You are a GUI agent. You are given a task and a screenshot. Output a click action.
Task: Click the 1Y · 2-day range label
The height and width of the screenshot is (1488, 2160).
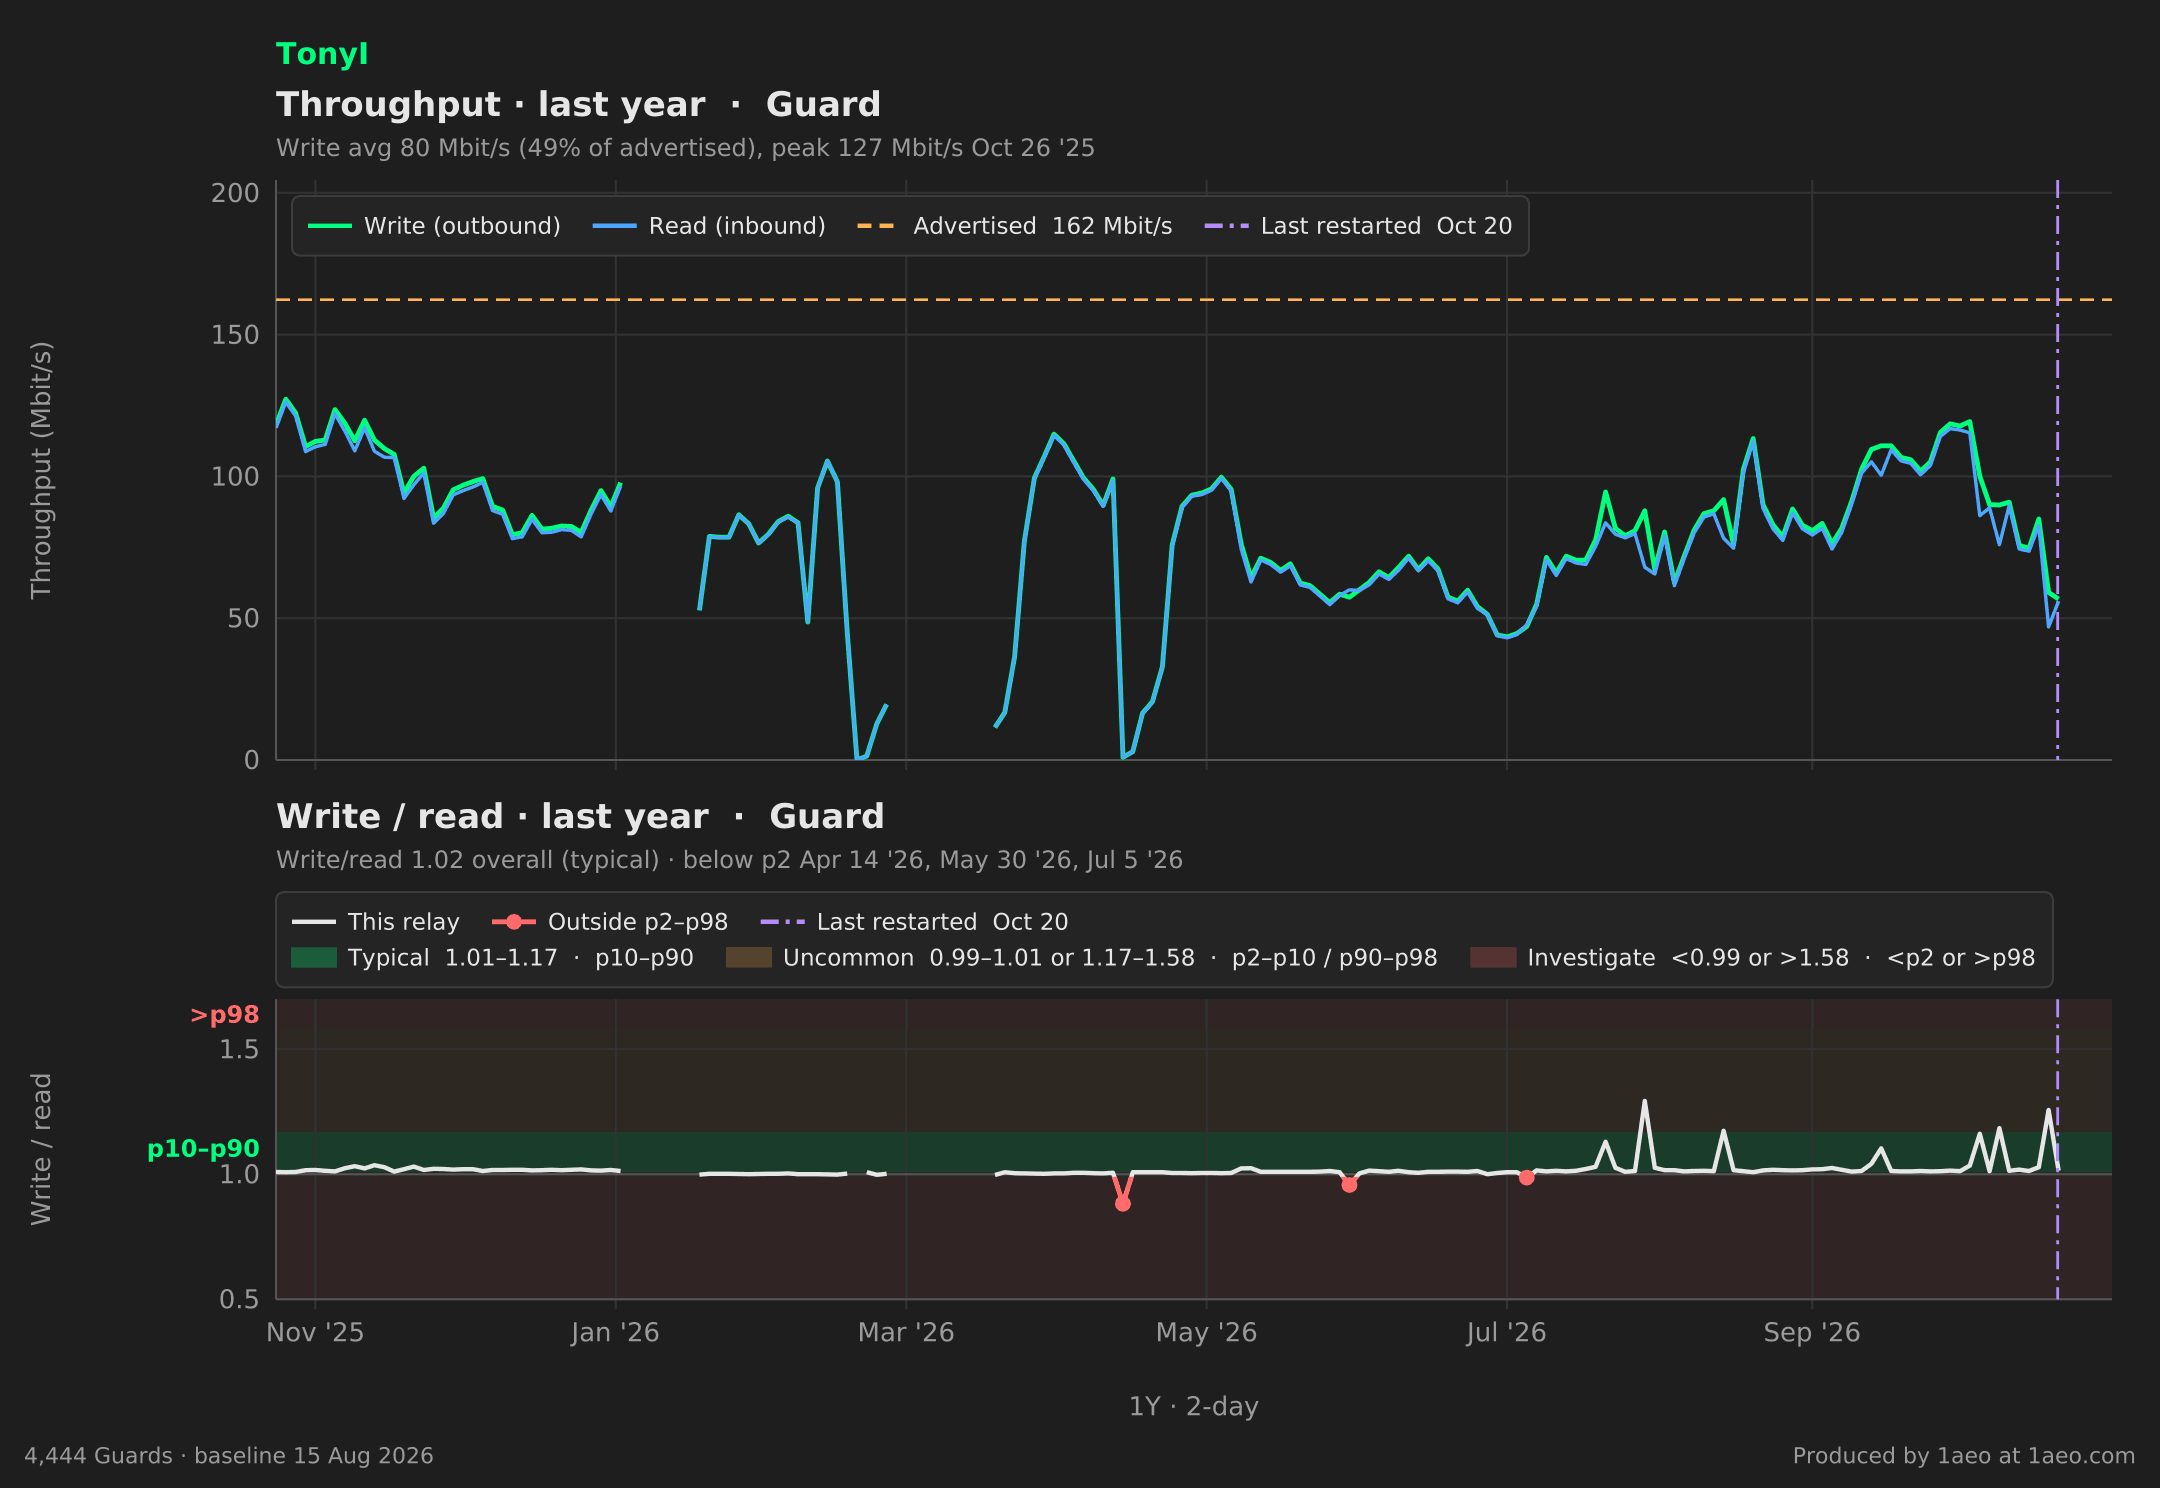[x=1194, y=1407]
